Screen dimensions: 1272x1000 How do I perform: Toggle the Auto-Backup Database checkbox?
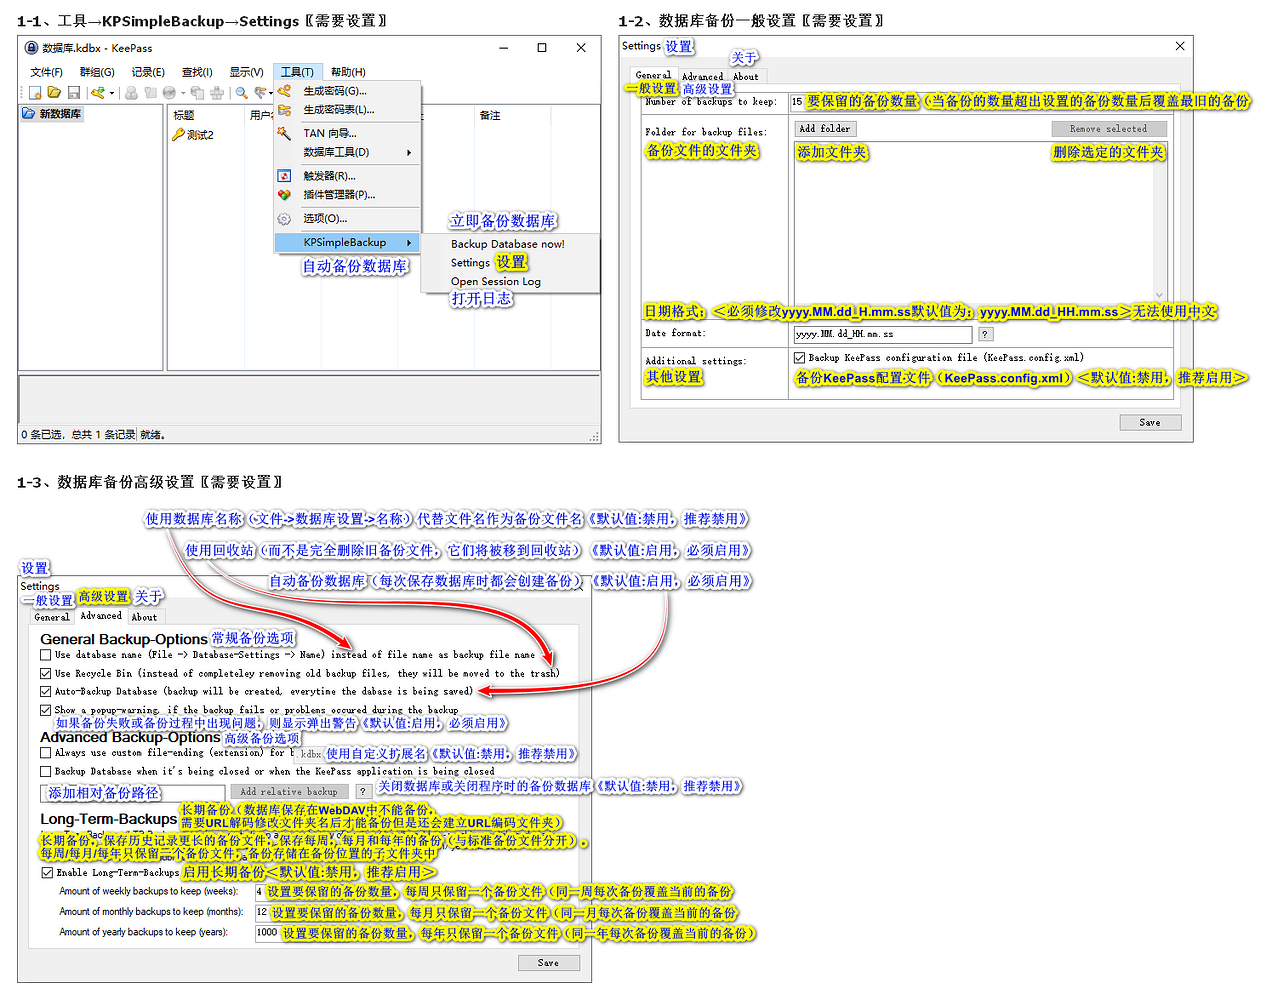click(x=45, y=691)
